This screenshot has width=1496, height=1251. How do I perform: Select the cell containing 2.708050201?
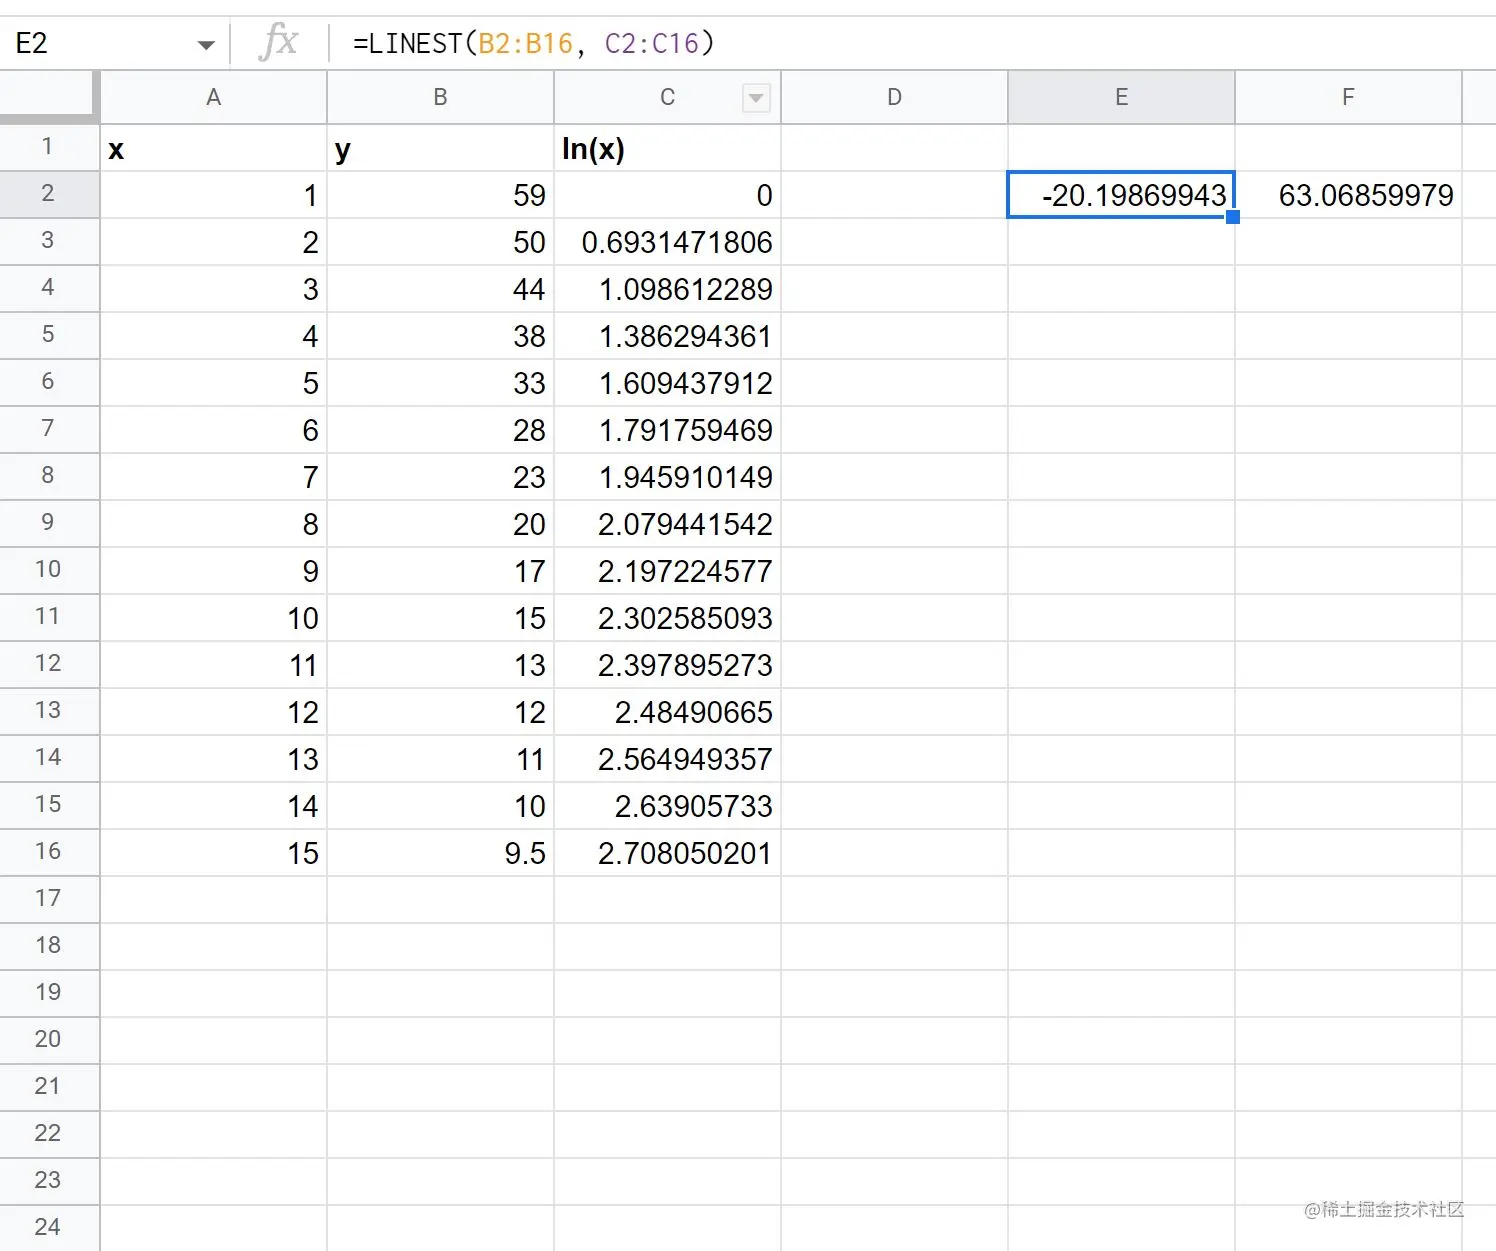point(667,852)
